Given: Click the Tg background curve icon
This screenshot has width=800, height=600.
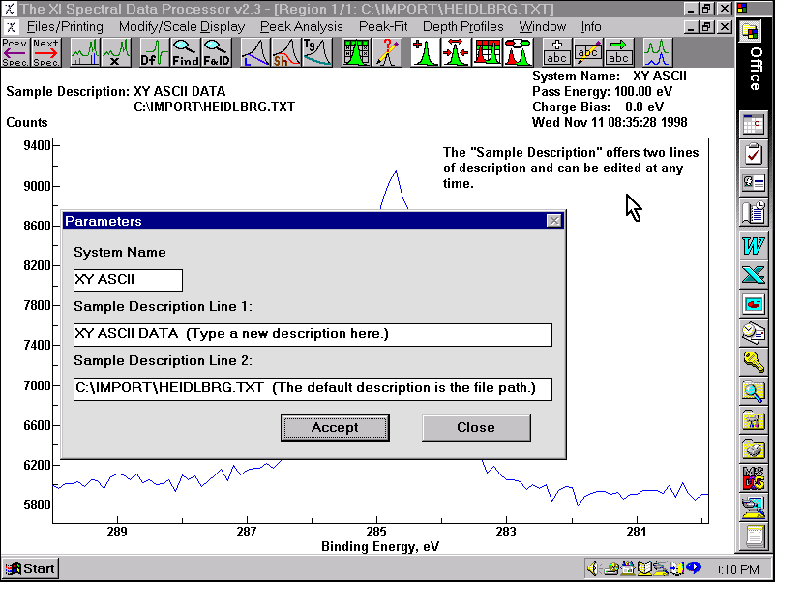Looking at the screenshot, I should tap(316, 51).
